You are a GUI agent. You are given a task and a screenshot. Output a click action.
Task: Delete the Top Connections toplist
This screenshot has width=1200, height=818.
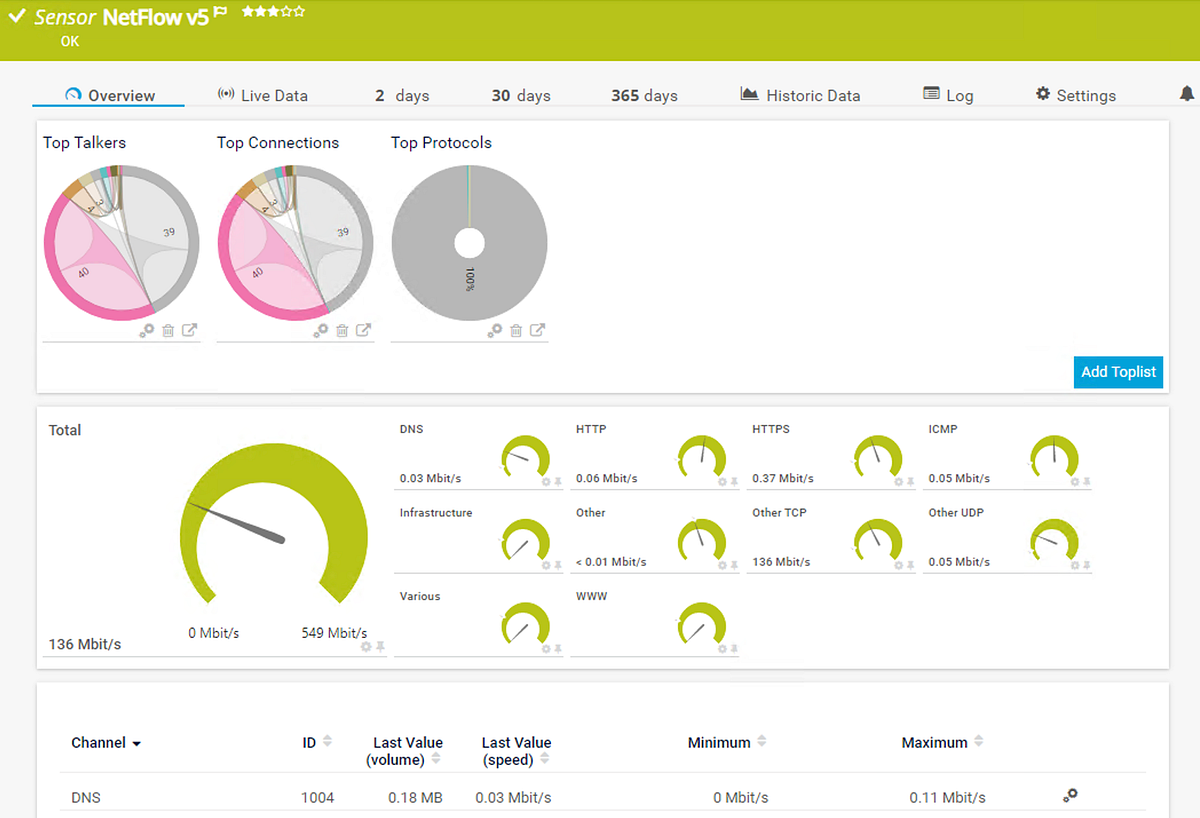click(x=341, y=330)
